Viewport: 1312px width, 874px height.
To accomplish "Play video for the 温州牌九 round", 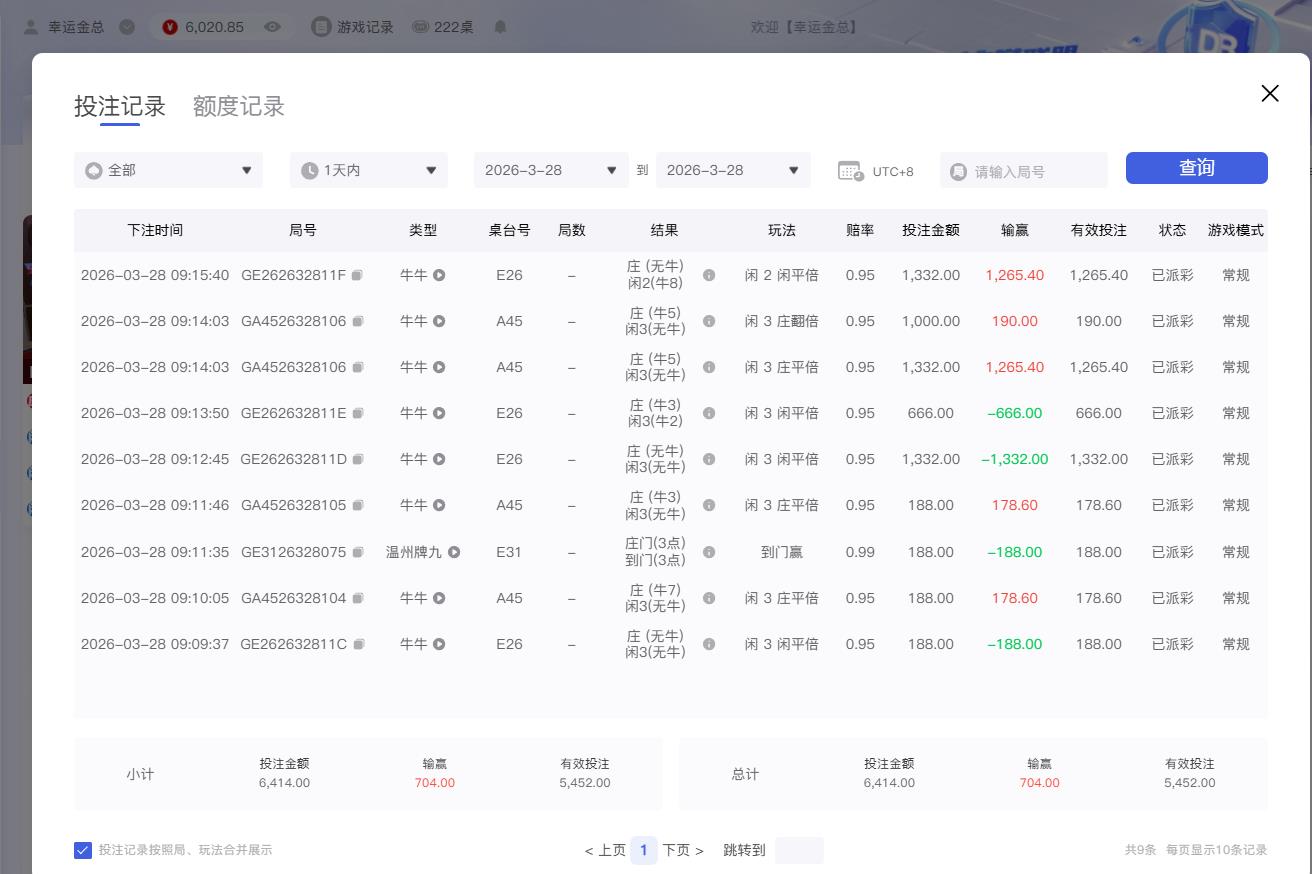I will tap(453, 551).
